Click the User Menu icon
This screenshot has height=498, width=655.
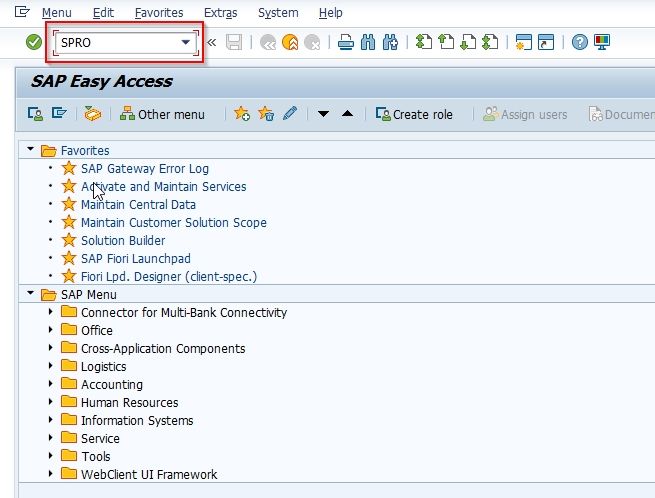point(35,114)
